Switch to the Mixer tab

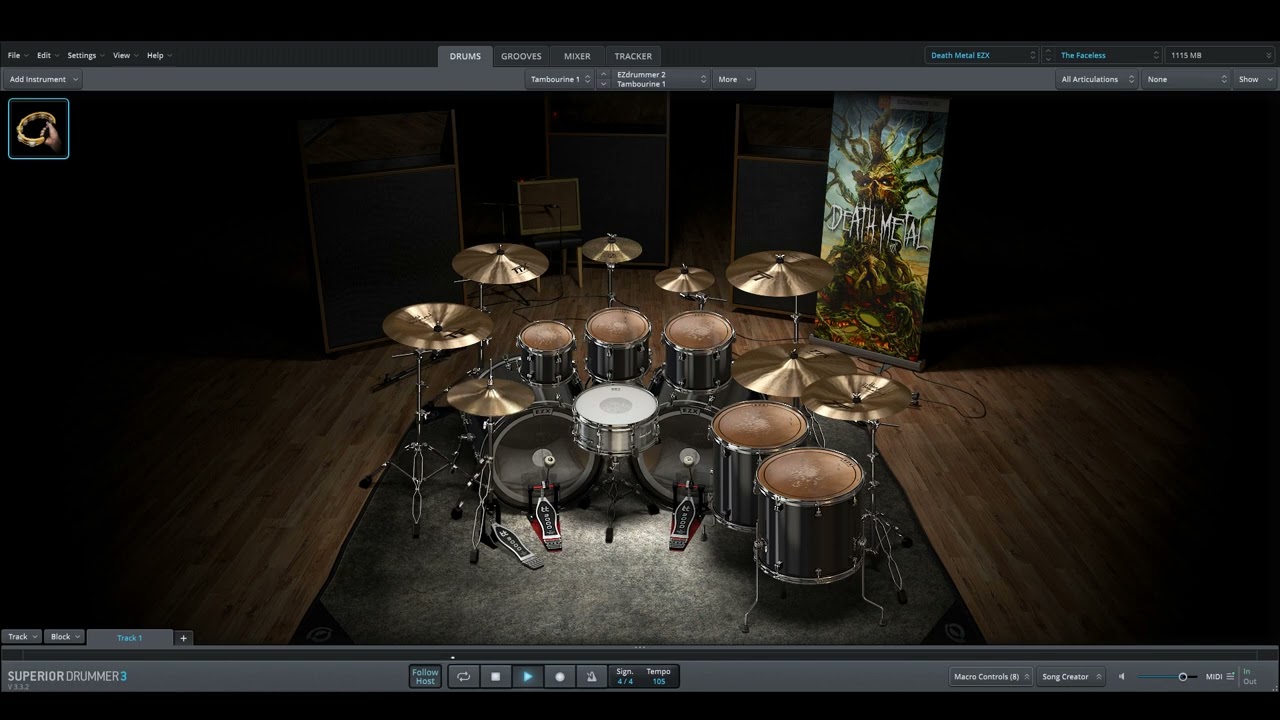(x=577, y=56)
